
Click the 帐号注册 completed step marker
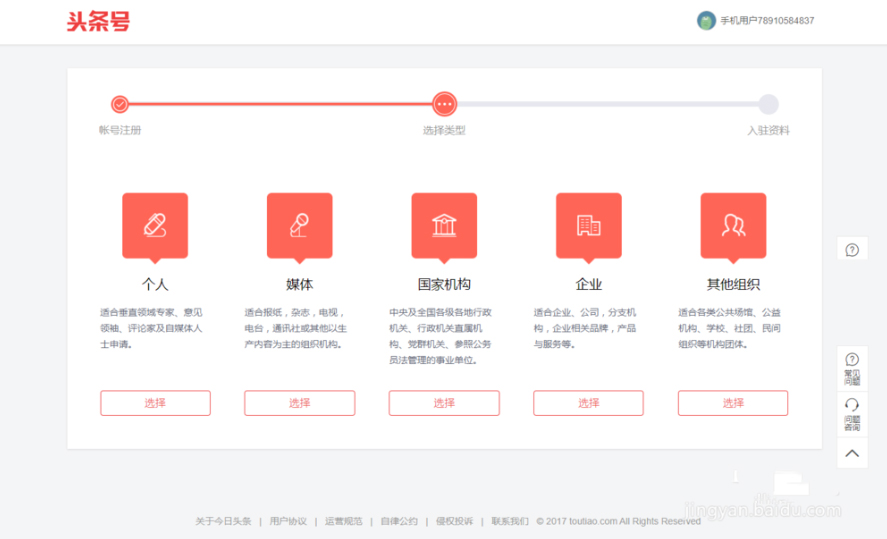pyautogui.click(x=120, y=104)
